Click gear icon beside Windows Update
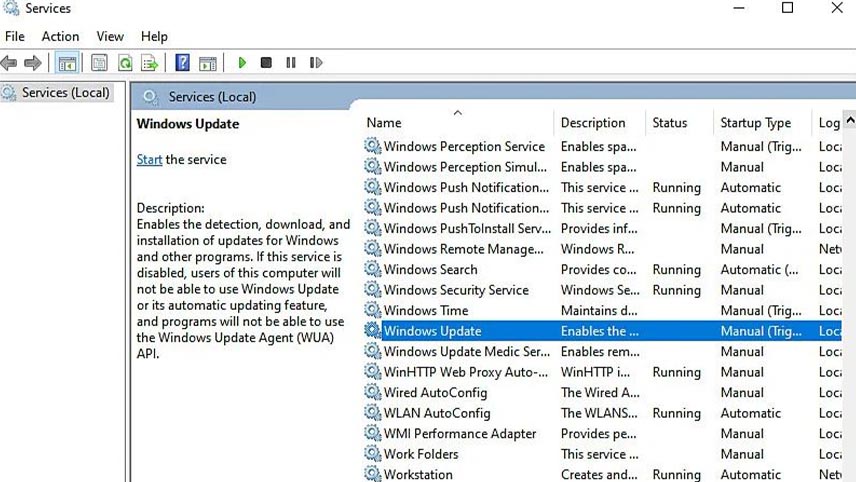 372,331
